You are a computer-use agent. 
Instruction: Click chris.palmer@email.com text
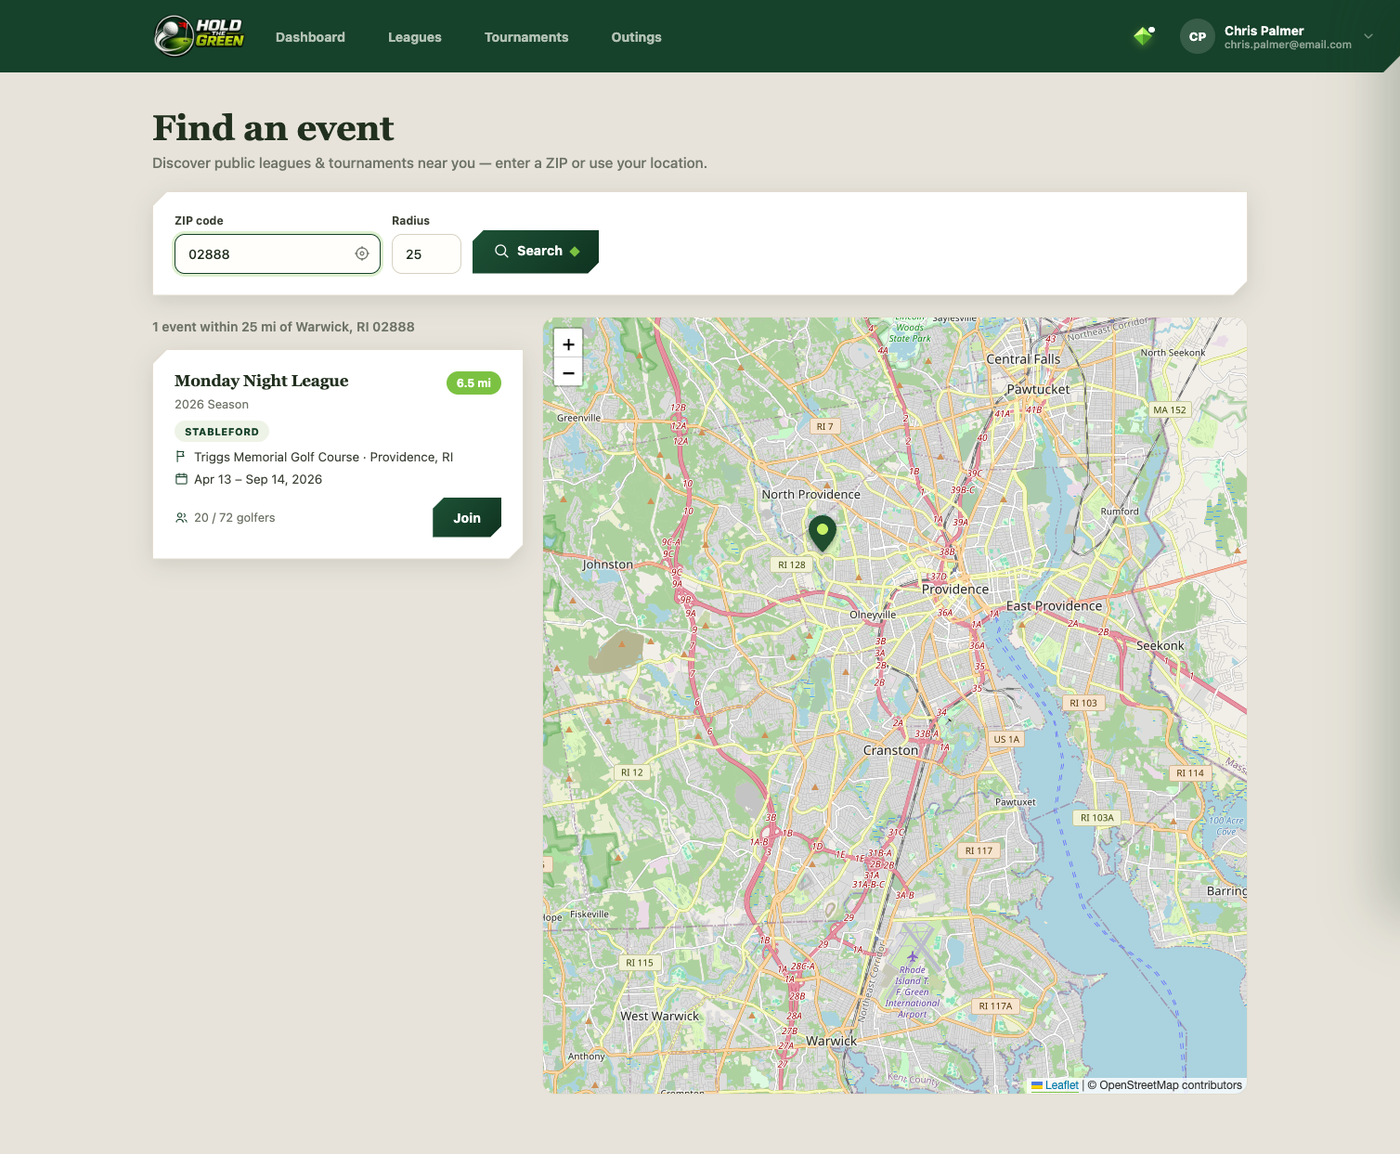tap(1288, 45)
